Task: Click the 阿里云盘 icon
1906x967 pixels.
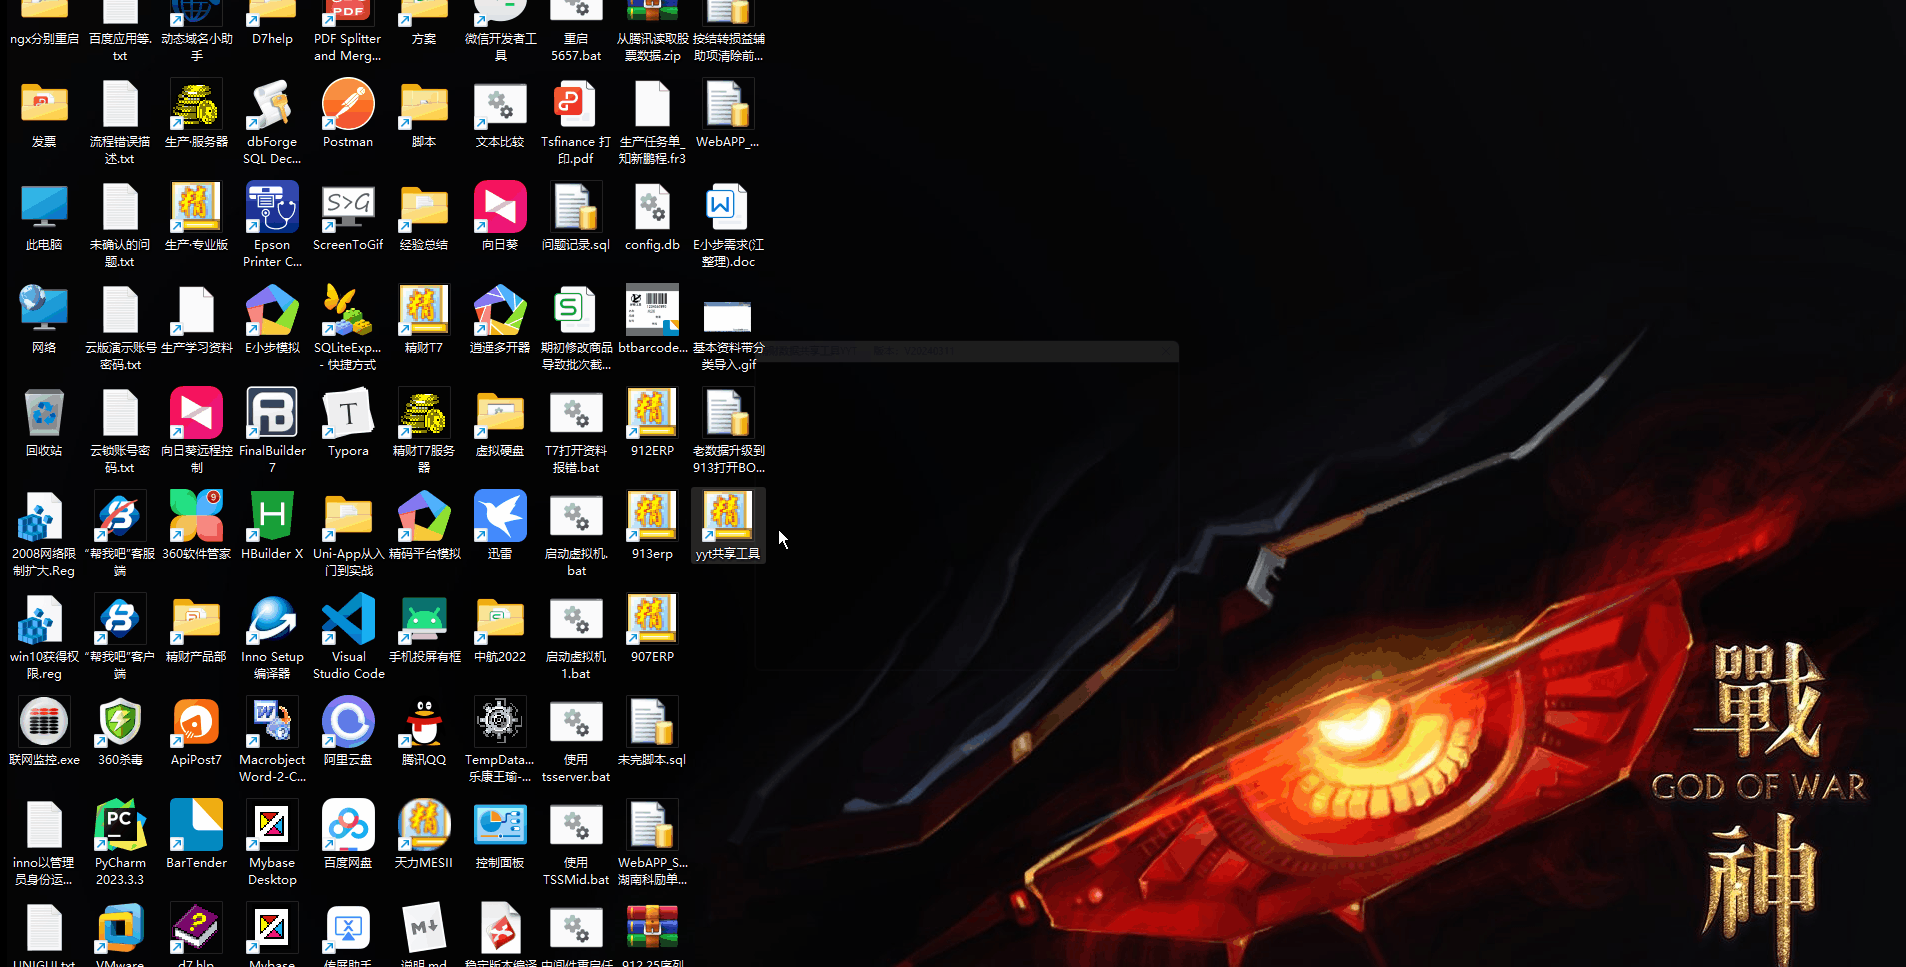Action: click(x=348, y=723)
